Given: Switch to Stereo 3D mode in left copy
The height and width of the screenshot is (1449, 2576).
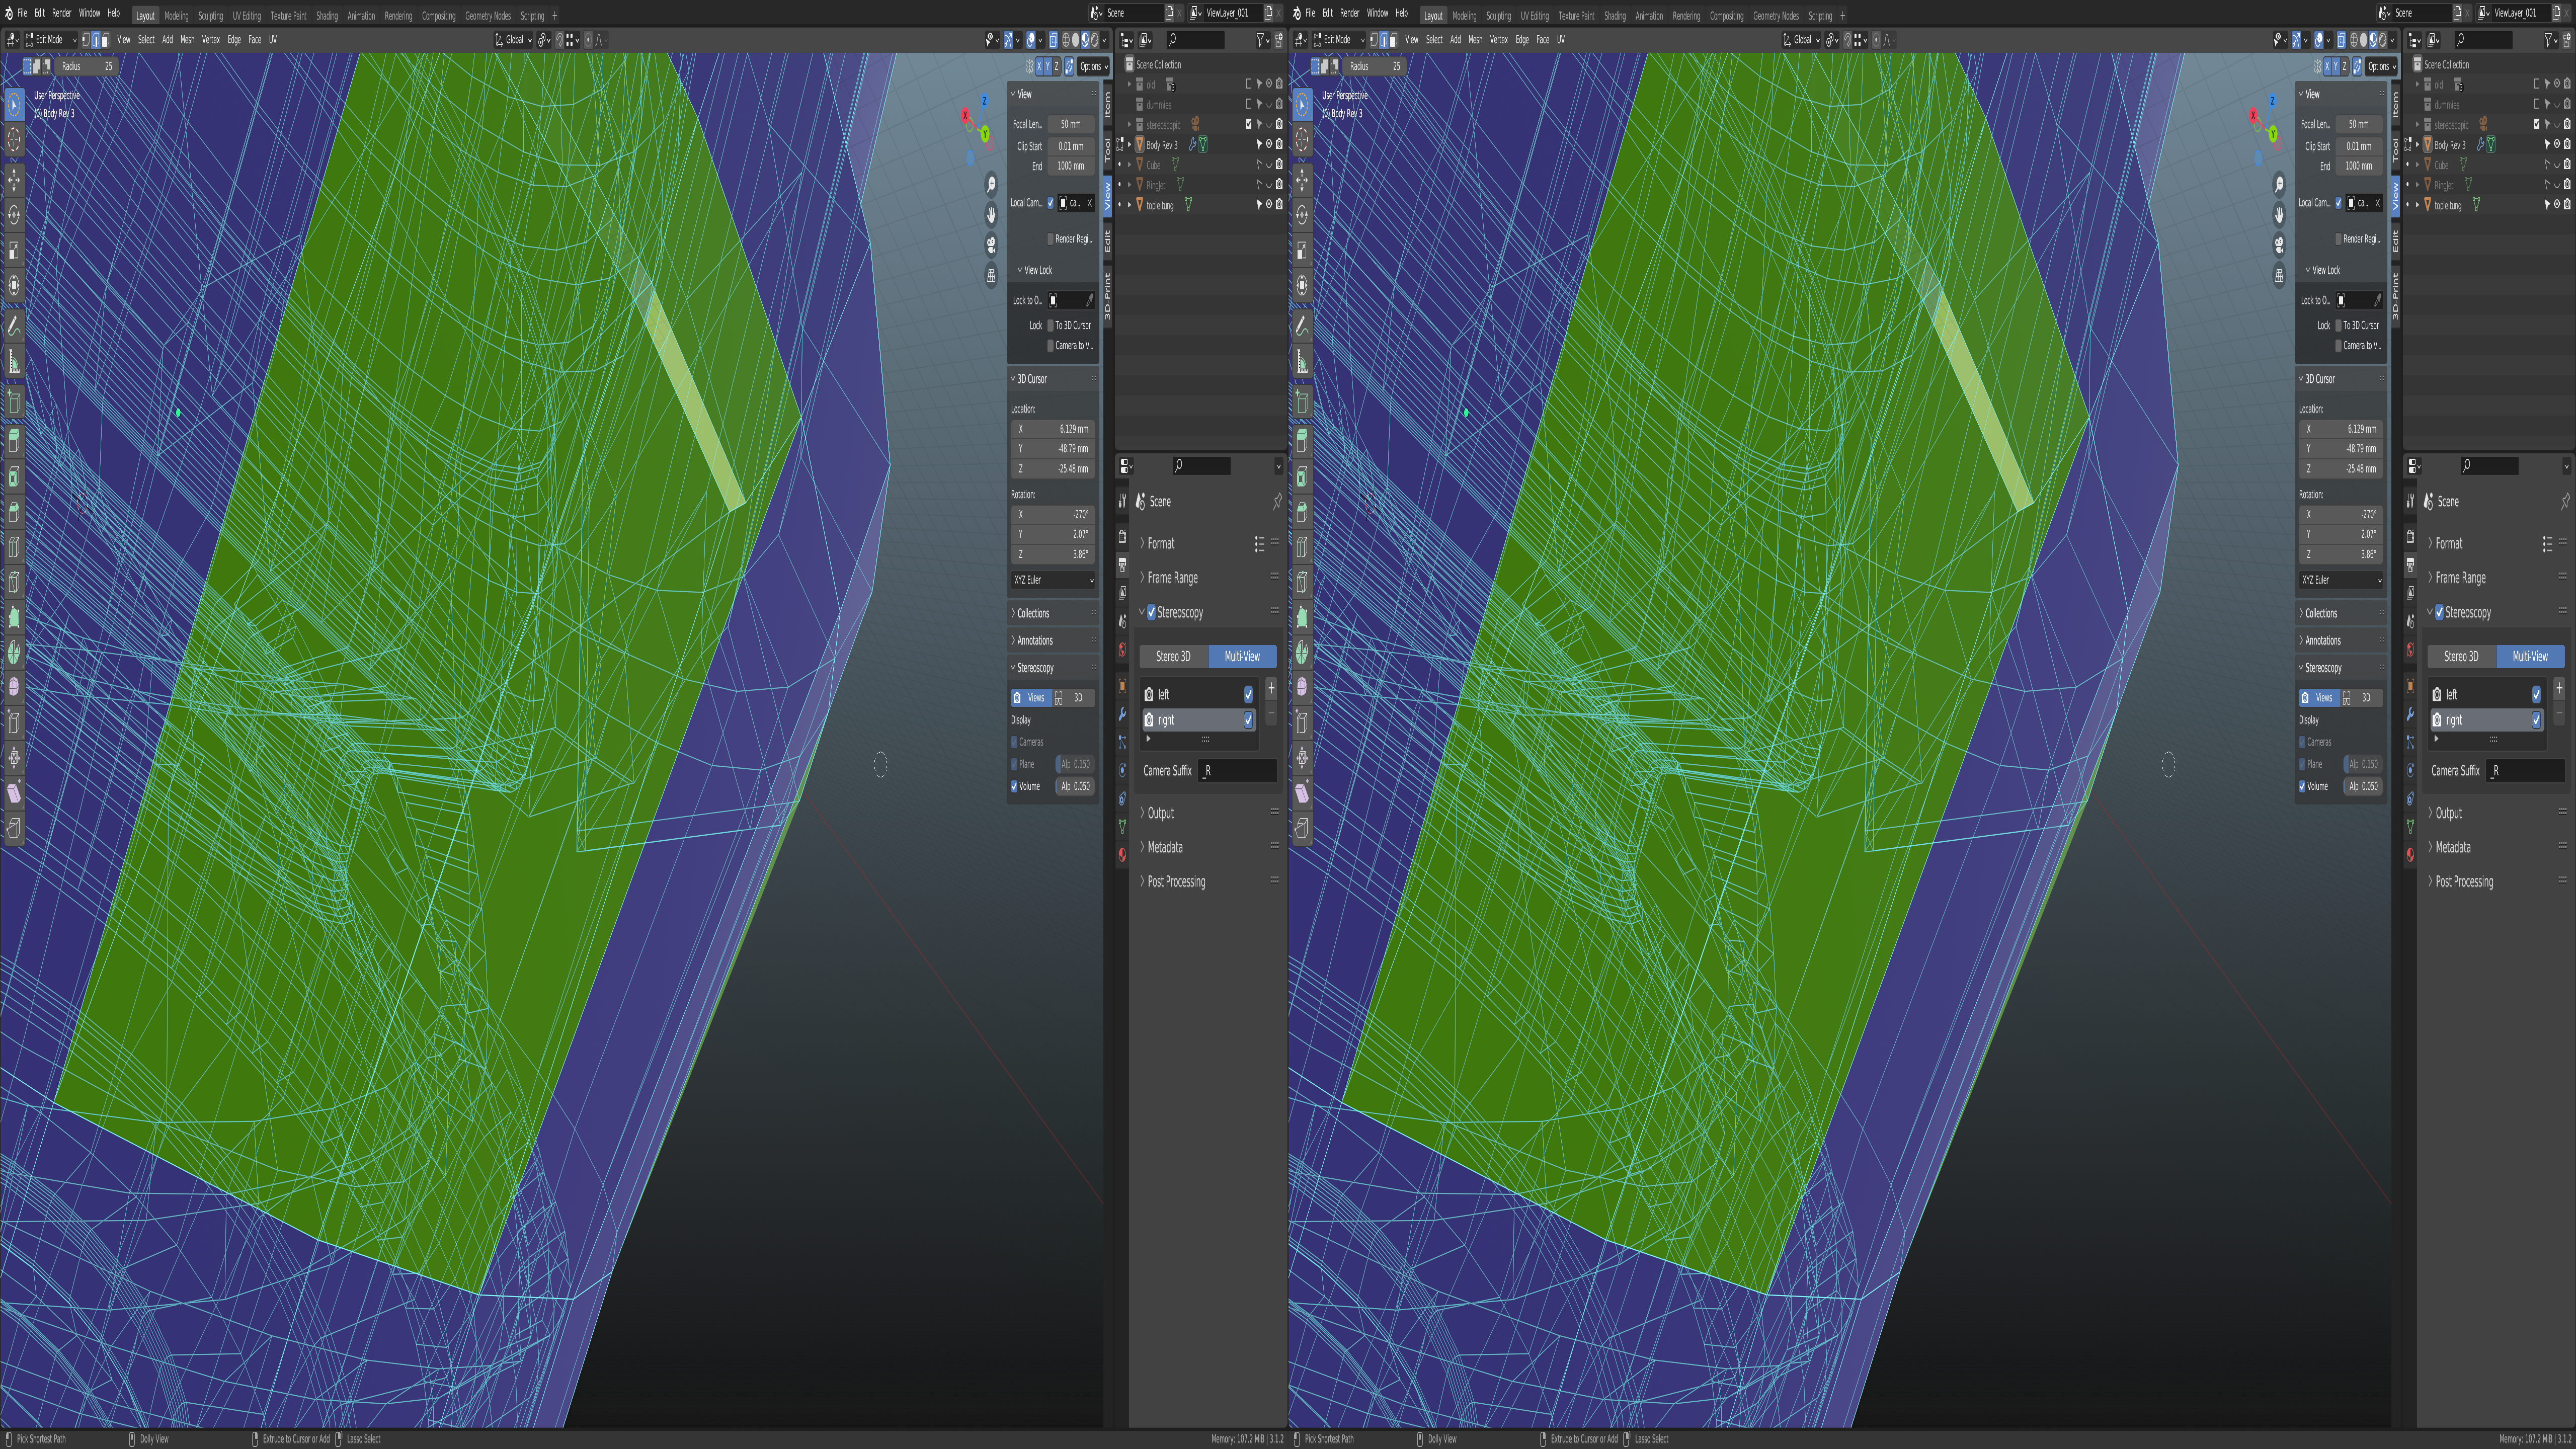Looking at the screenshot, I should pyautogui.click(x=1173, y=656).
